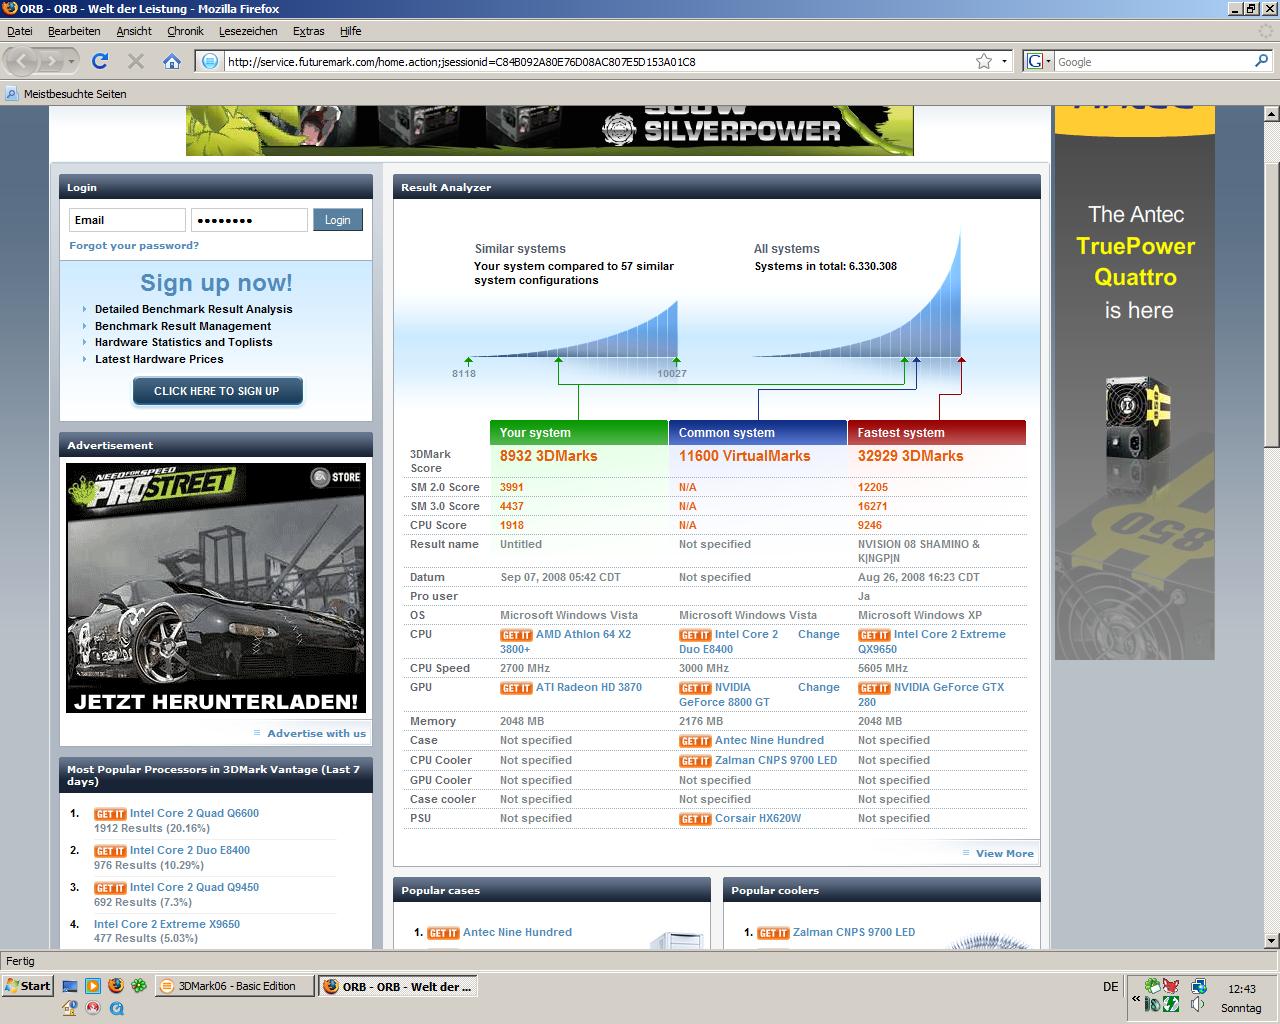The height and width of the screenshot is (1024, 1280).
Task: Click Change link next to GeForce 8800 GT
Action: pos(818,687)
